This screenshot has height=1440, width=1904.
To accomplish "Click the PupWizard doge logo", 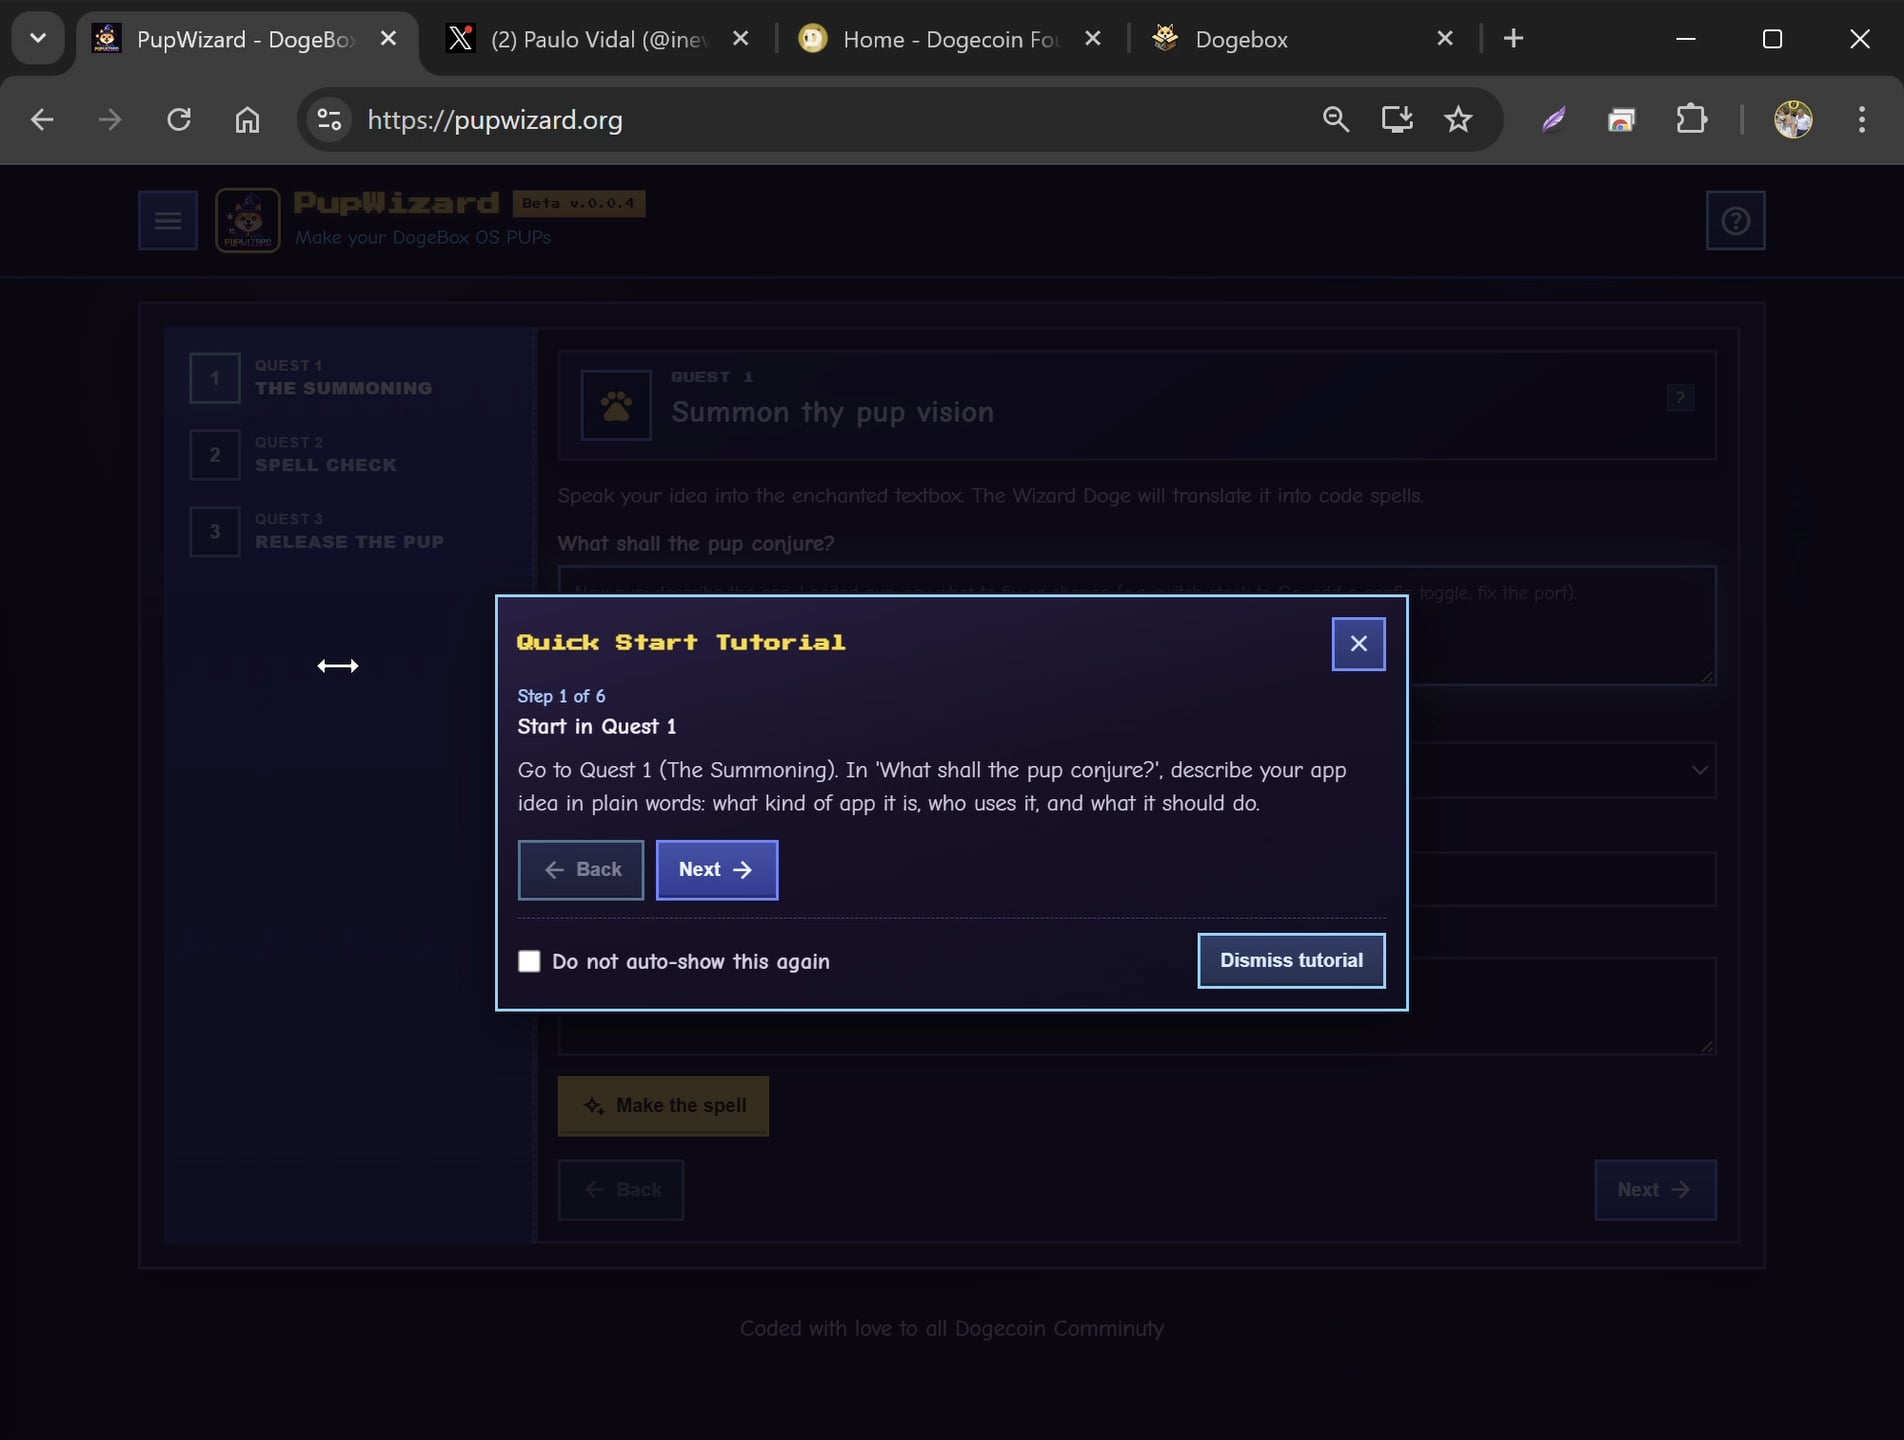I will pyautogui.click(x=248, y=220).
